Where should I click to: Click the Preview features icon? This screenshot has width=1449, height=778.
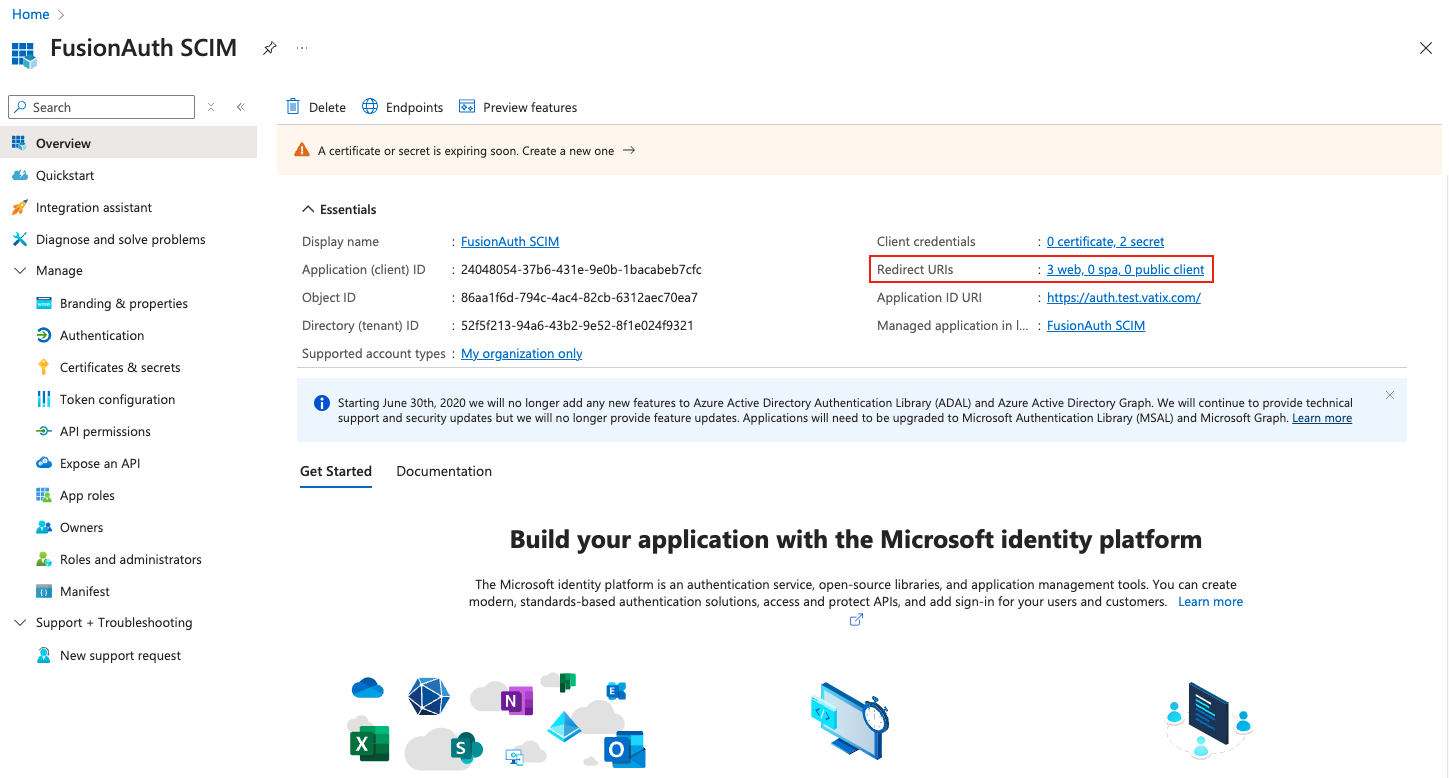[x=467, y=107]
